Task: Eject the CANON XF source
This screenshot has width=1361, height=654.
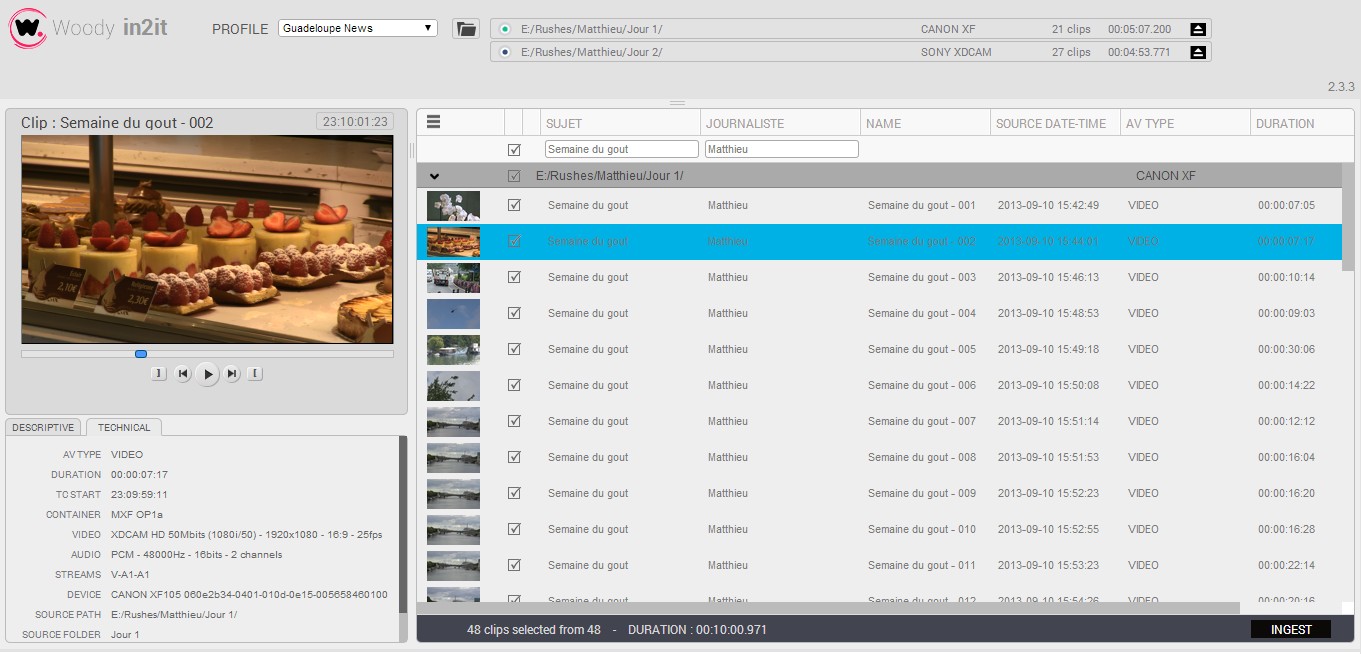Action: 1196,28
